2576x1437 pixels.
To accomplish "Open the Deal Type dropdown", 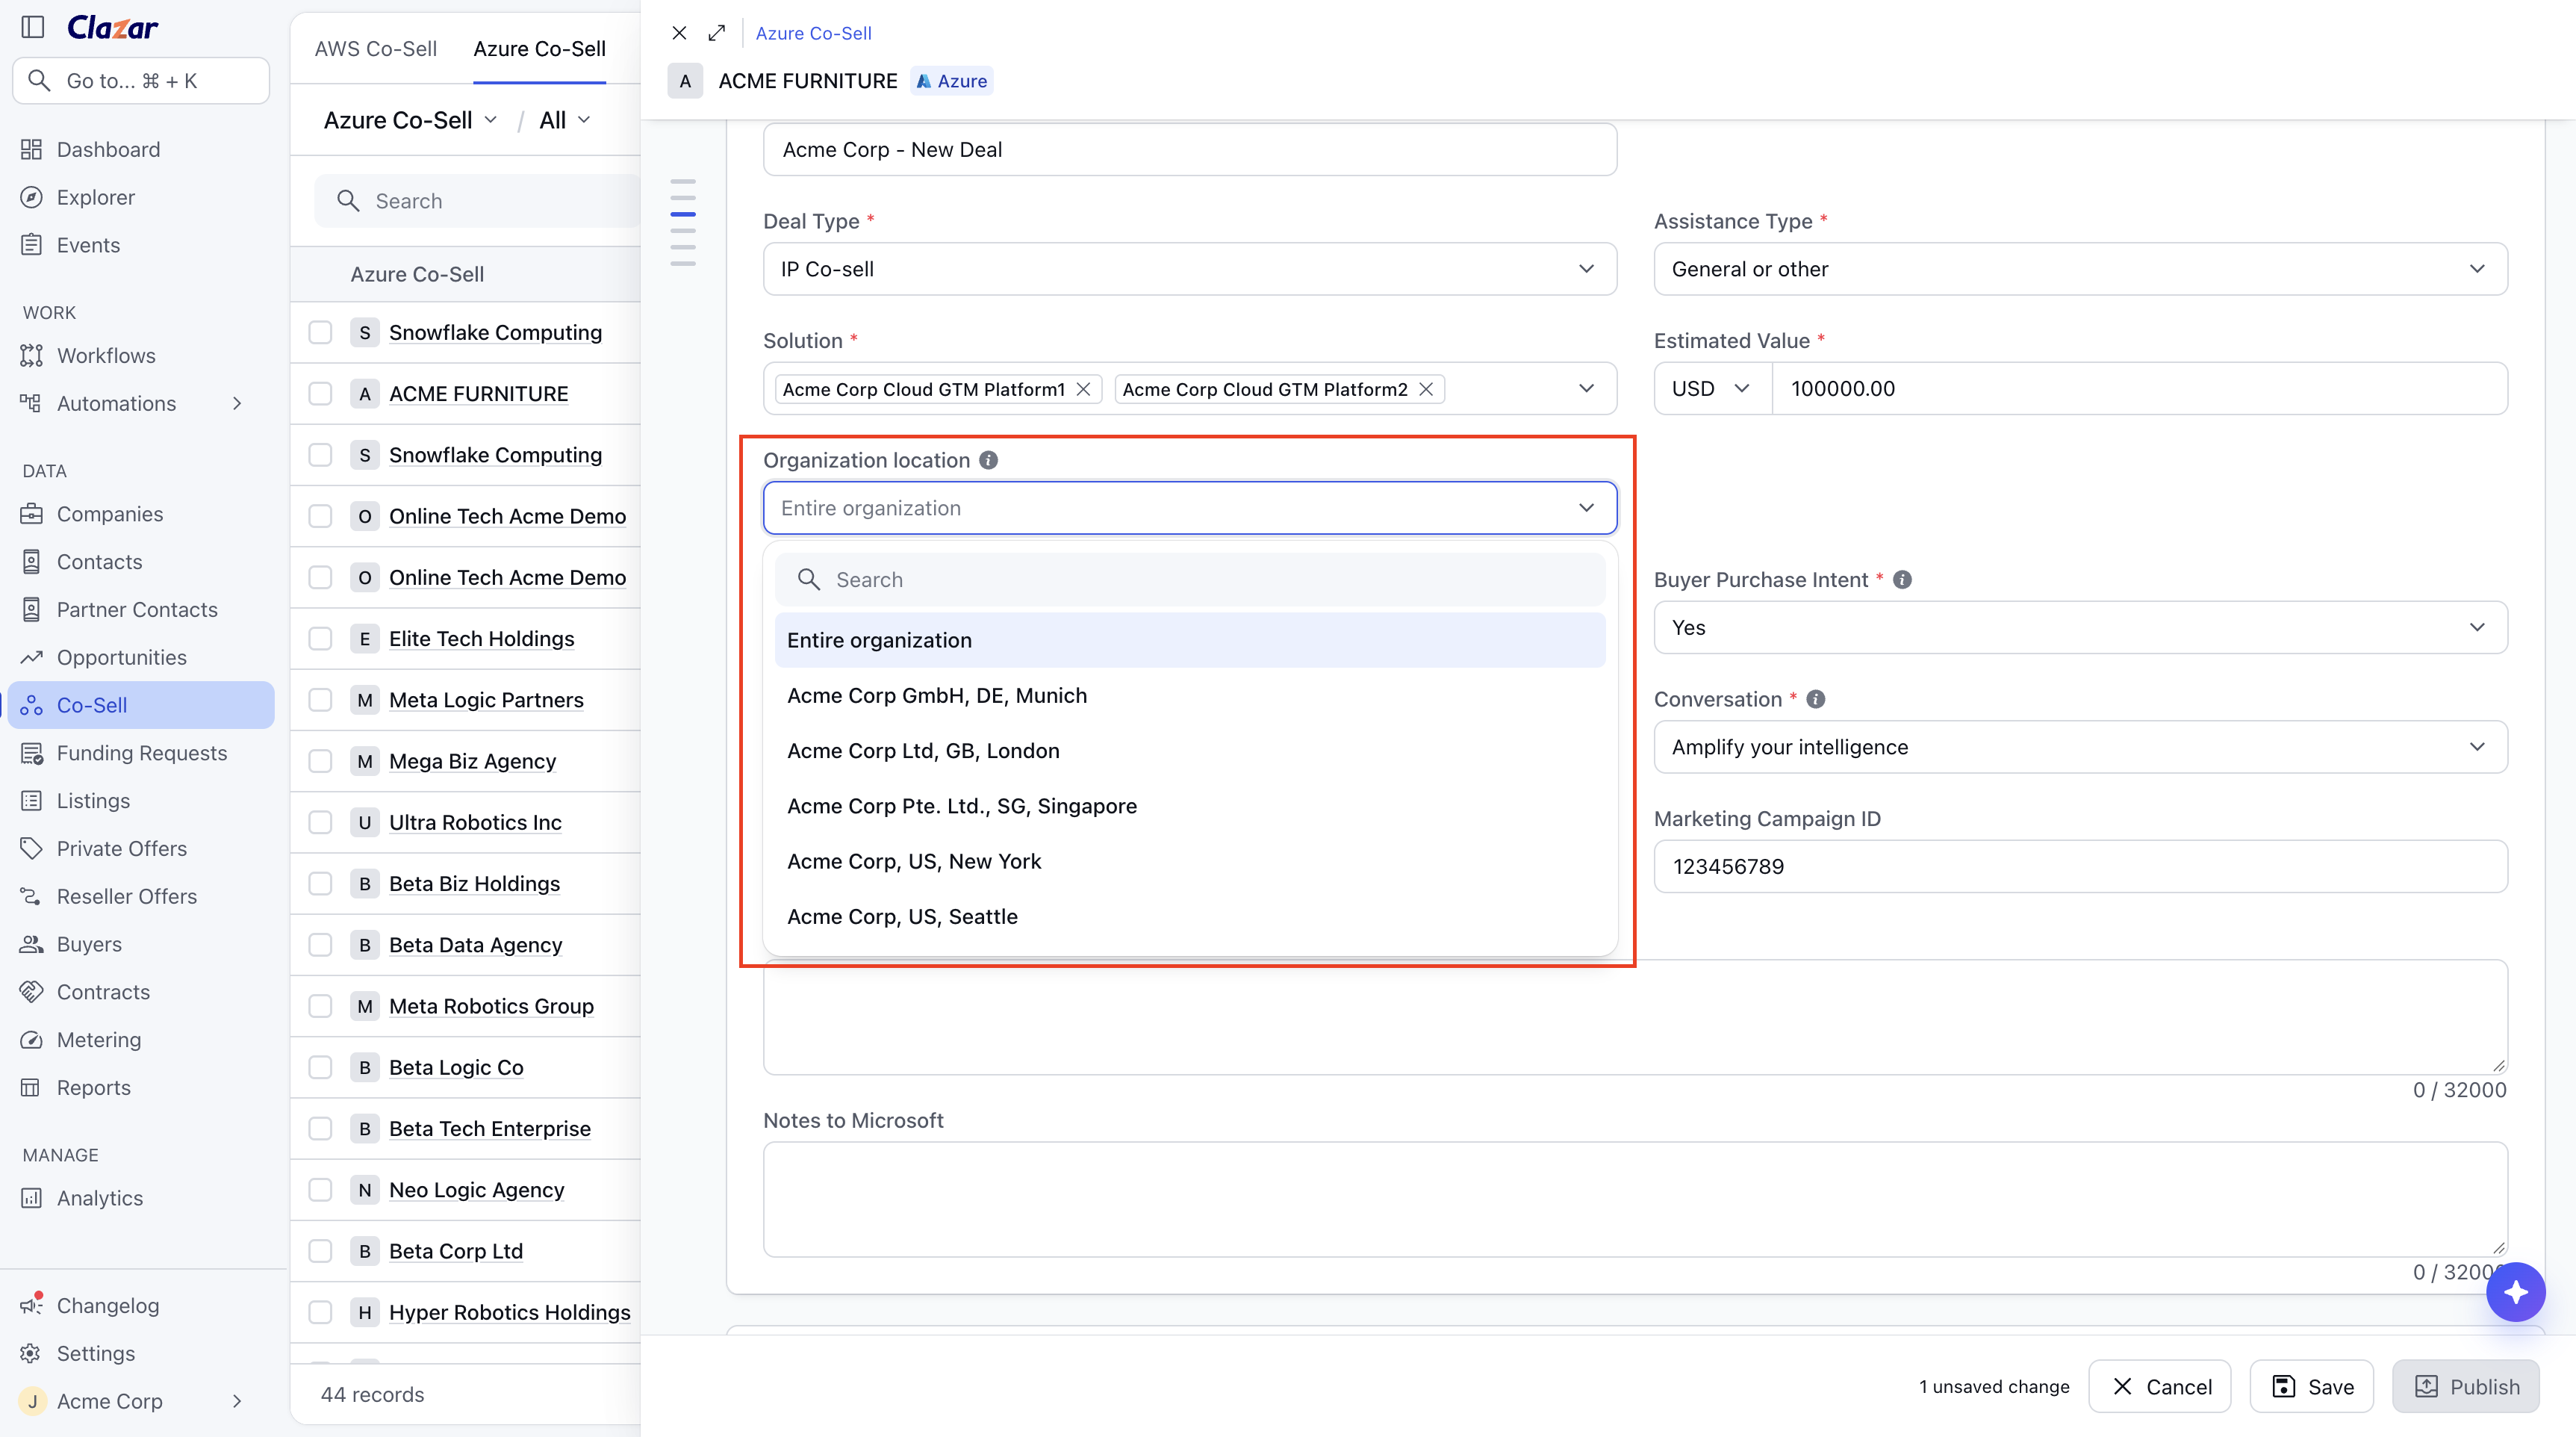I will point(1189,269).
